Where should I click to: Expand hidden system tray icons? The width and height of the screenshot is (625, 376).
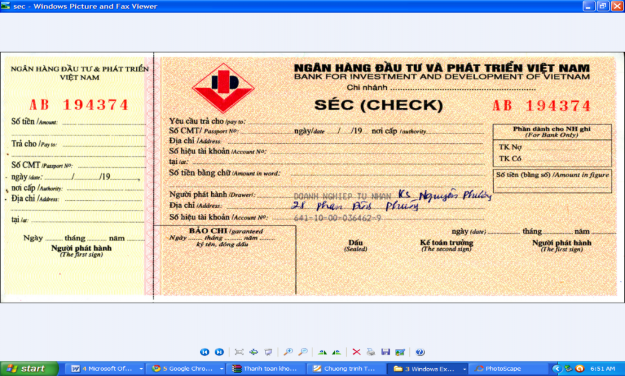tap(557, 369)
